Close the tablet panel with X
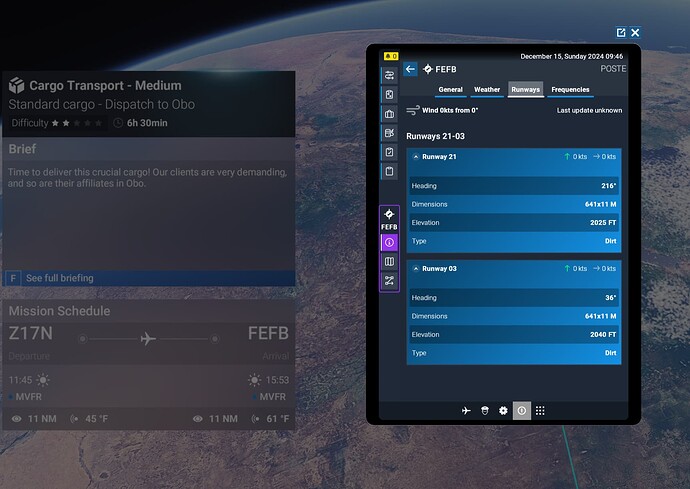Viewport: 690px width, 489px height. coord(635,33)
